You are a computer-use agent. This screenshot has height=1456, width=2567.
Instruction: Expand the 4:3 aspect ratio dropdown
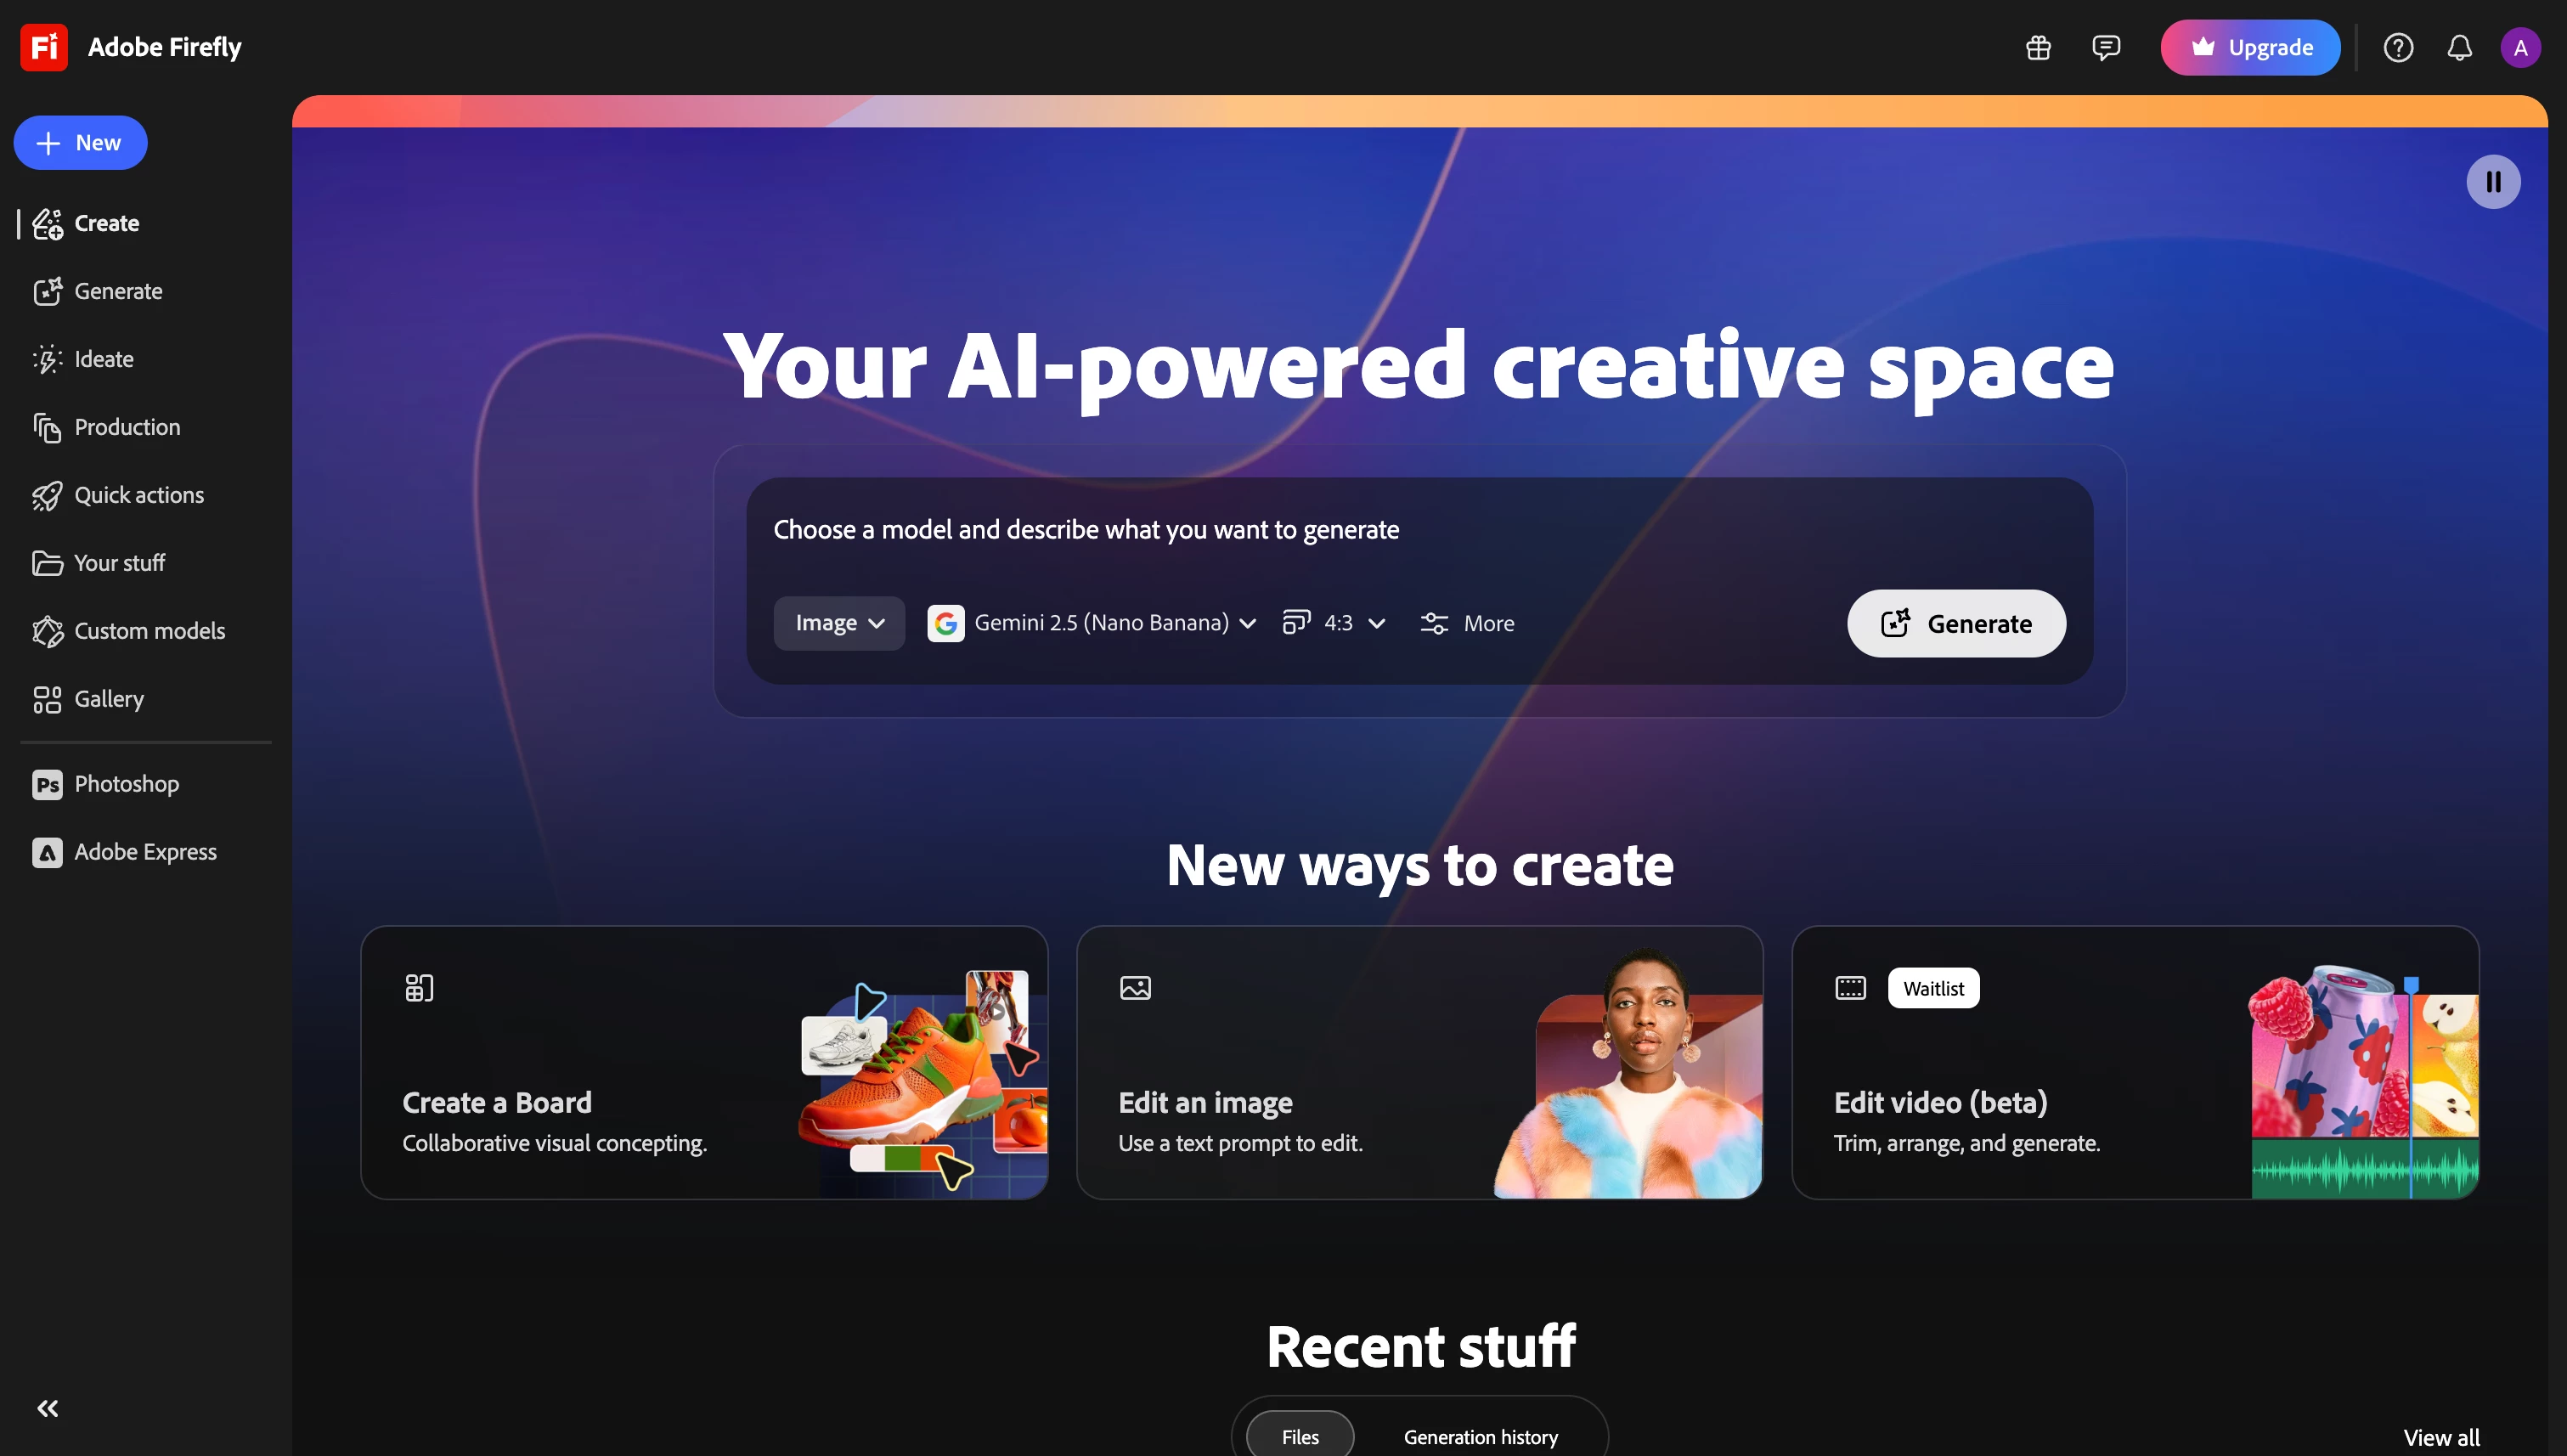[1334, 623]
